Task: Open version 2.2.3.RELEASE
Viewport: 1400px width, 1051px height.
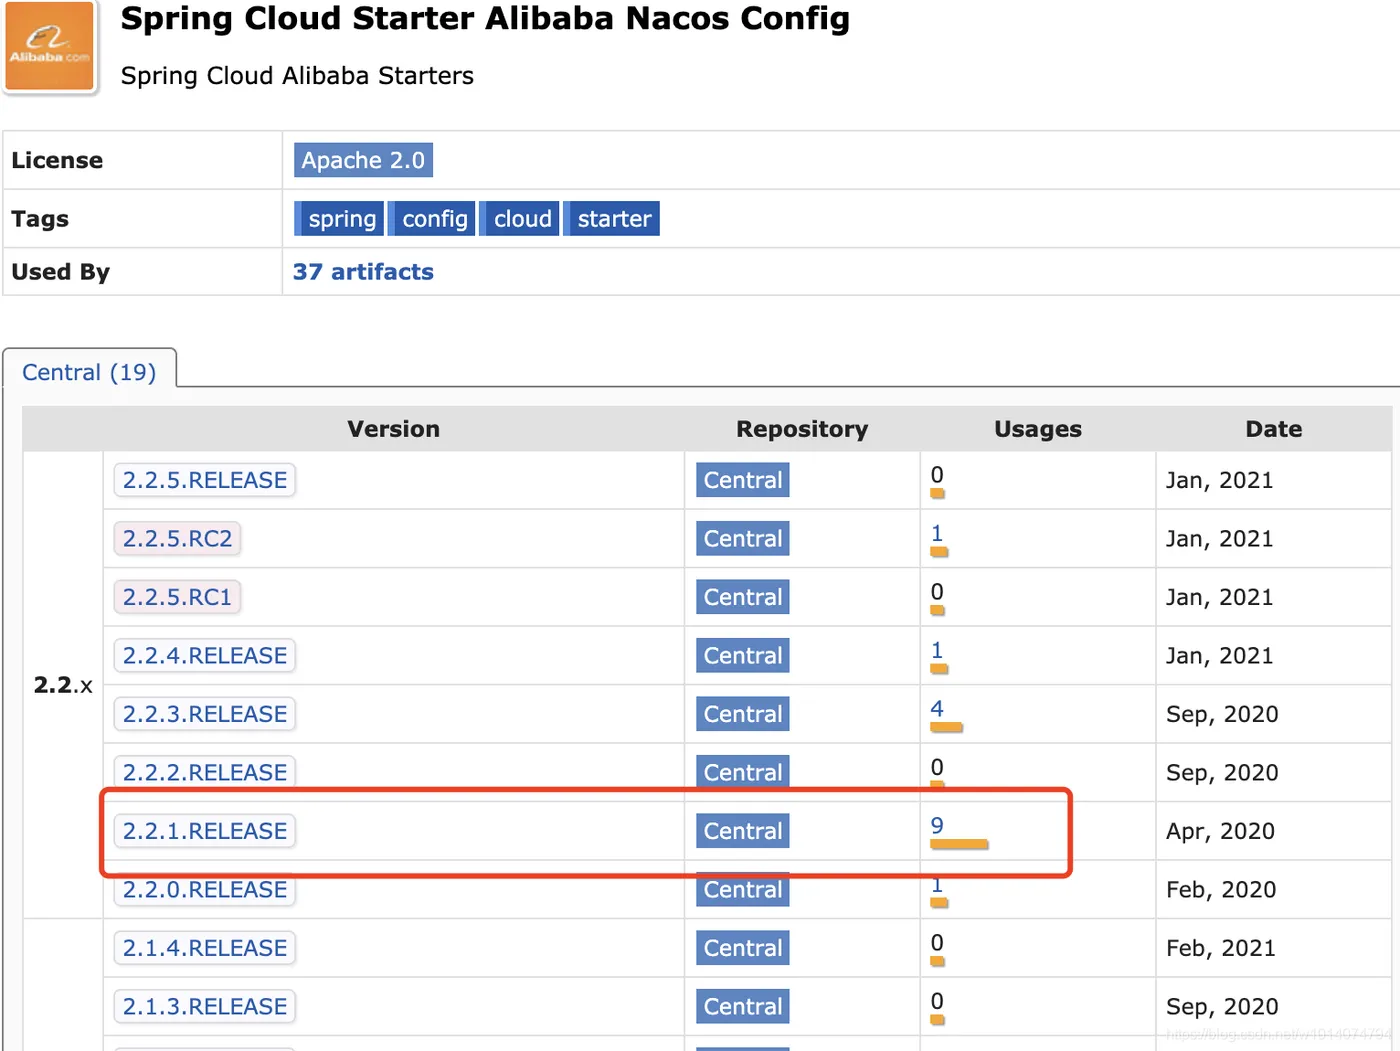Action: pyautogui.click(x=205, y=714)
